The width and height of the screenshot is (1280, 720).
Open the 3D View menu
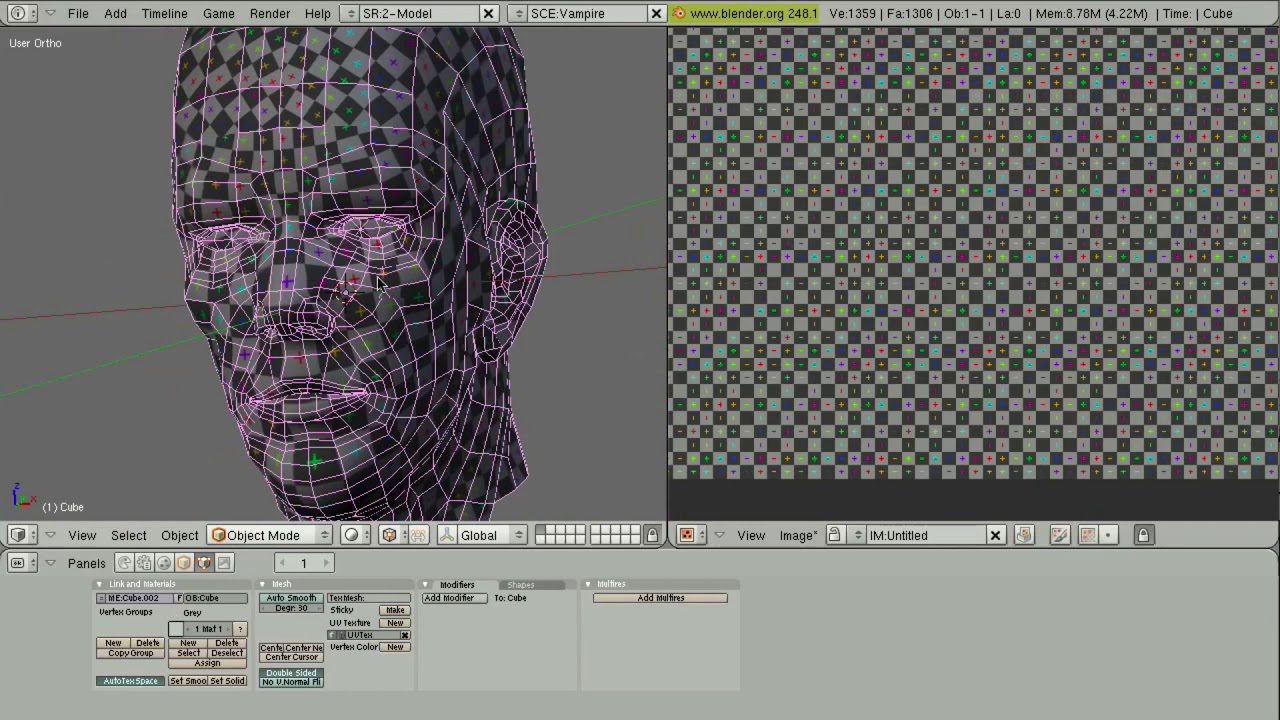click(x=82, y=535)
